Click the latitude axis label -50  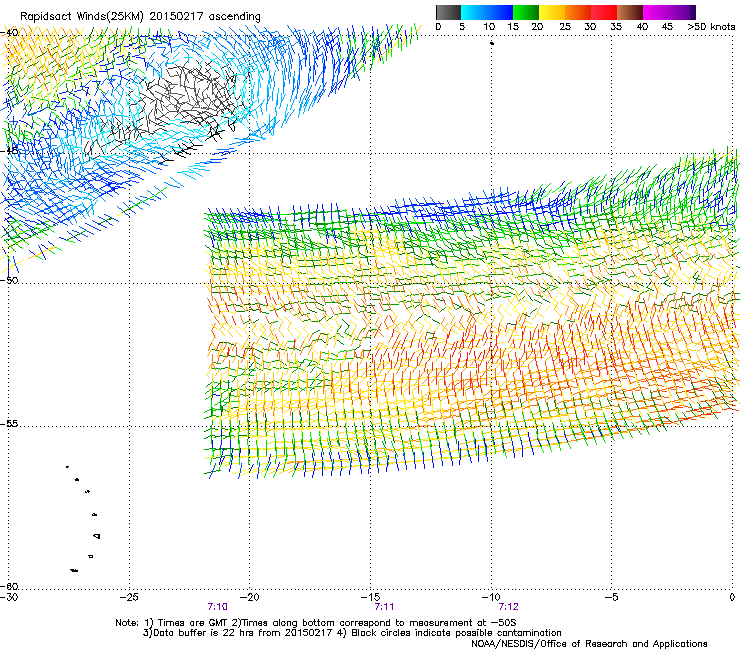(9, 280)
